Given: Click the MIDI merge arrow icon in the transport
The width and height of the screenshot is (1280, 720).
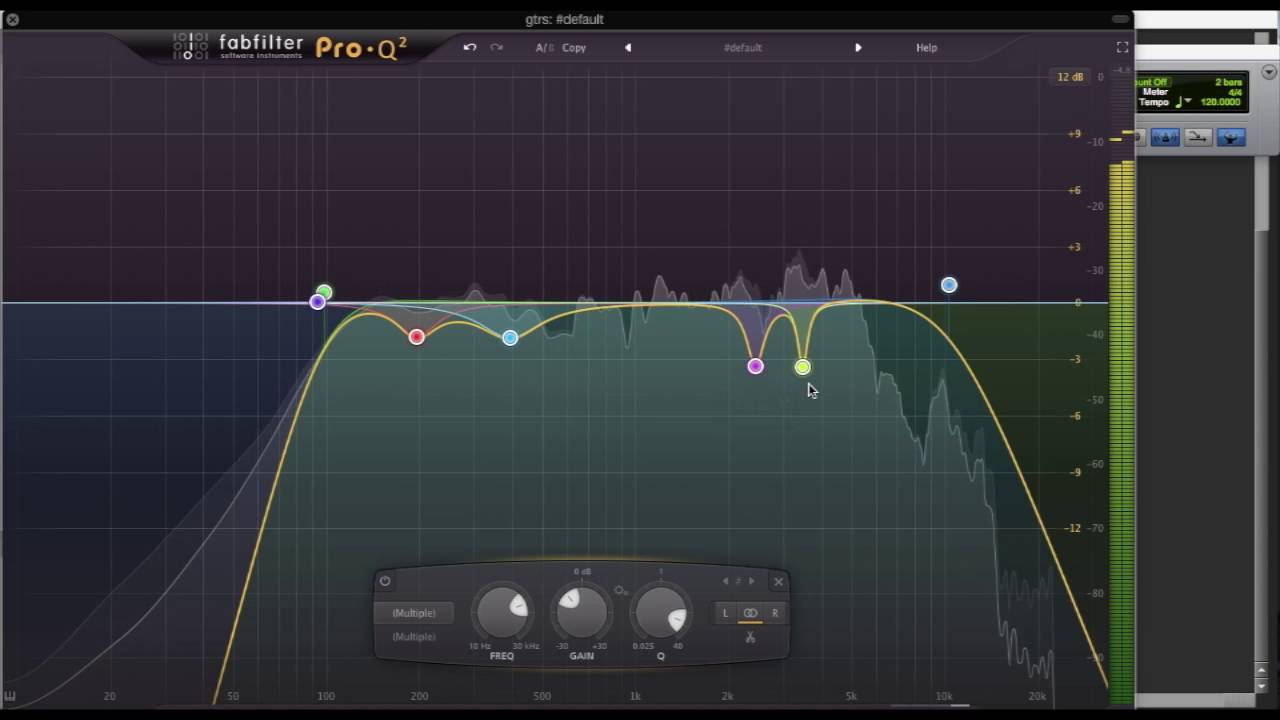Looking at the screenshot, I should (1197, 137).
